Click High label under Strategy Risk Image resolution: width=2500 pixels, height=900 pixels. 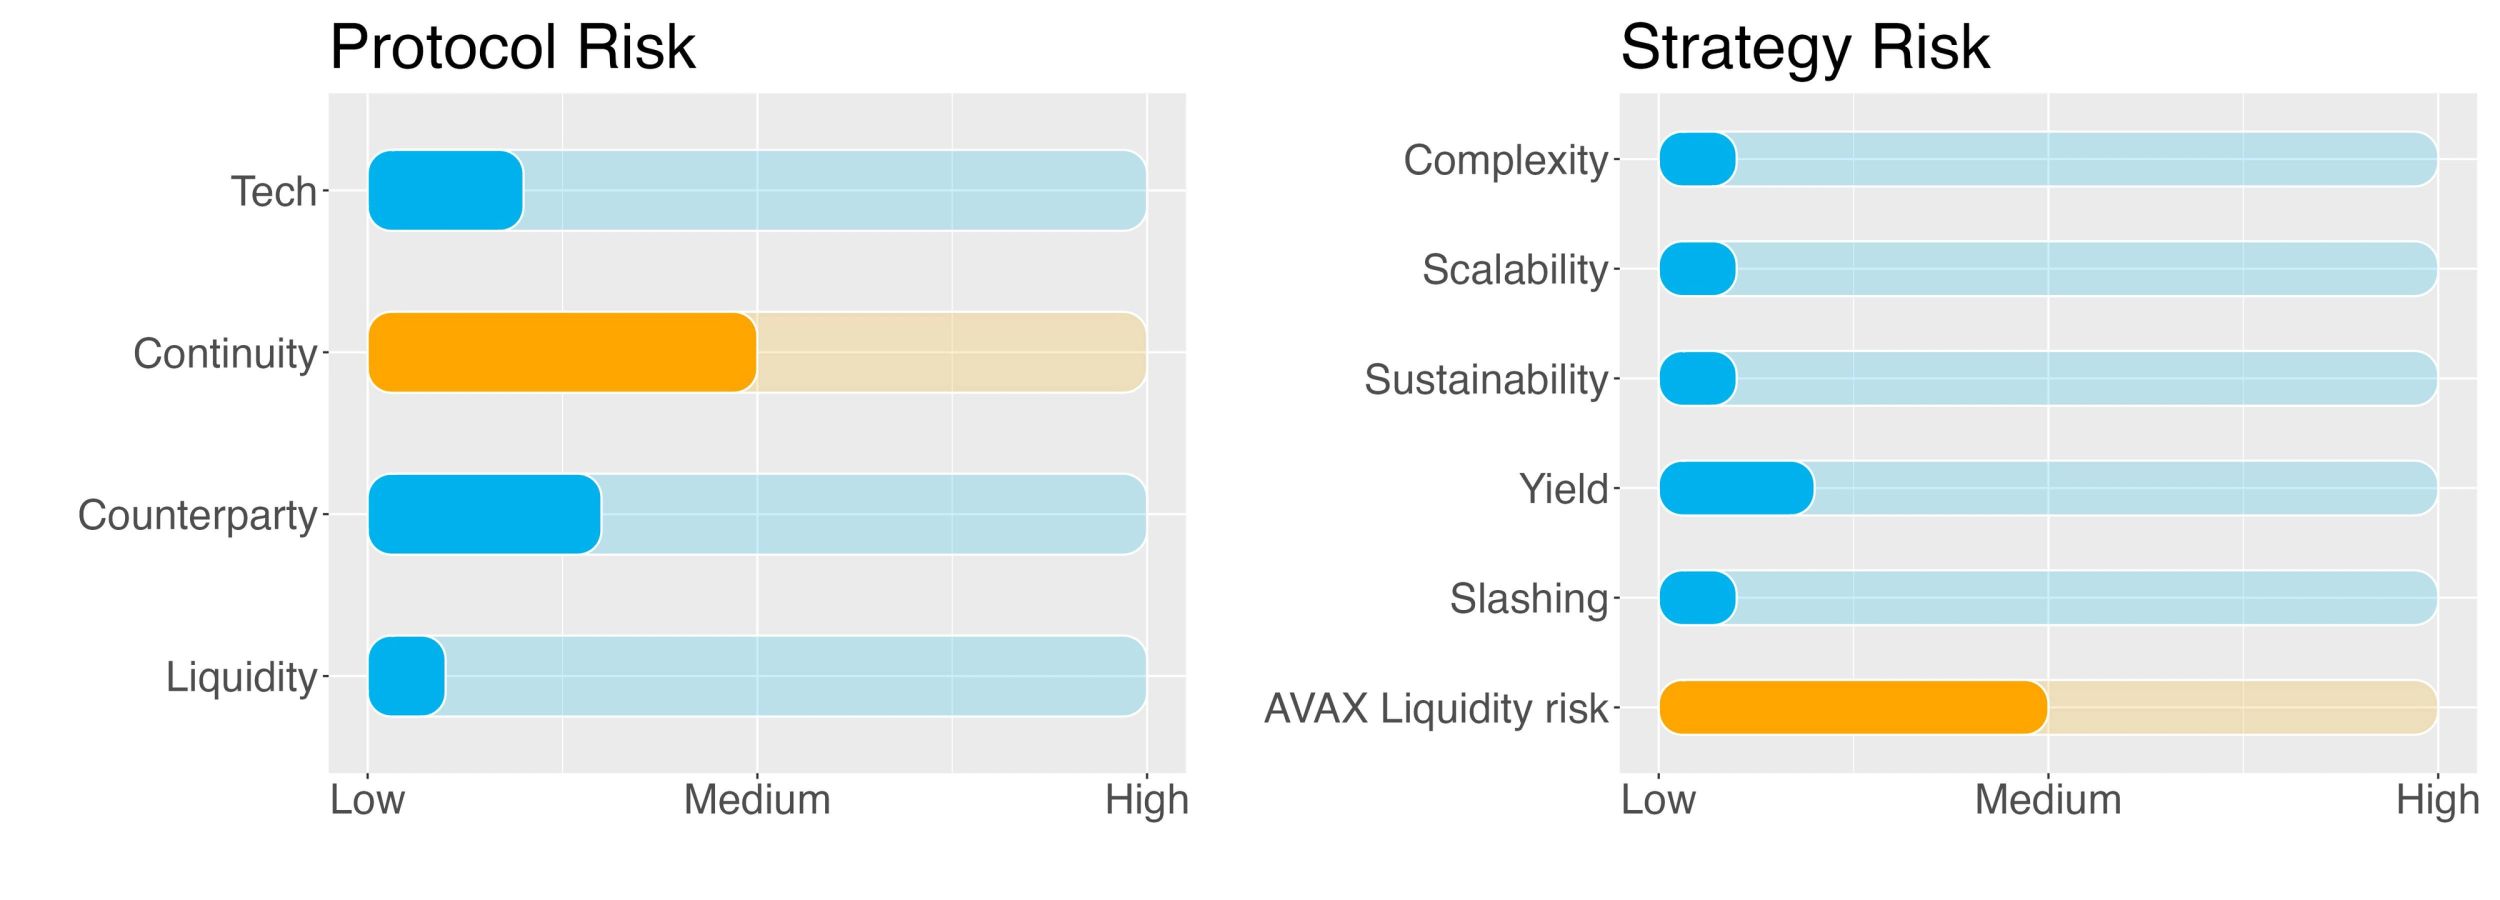point(2437,801)
